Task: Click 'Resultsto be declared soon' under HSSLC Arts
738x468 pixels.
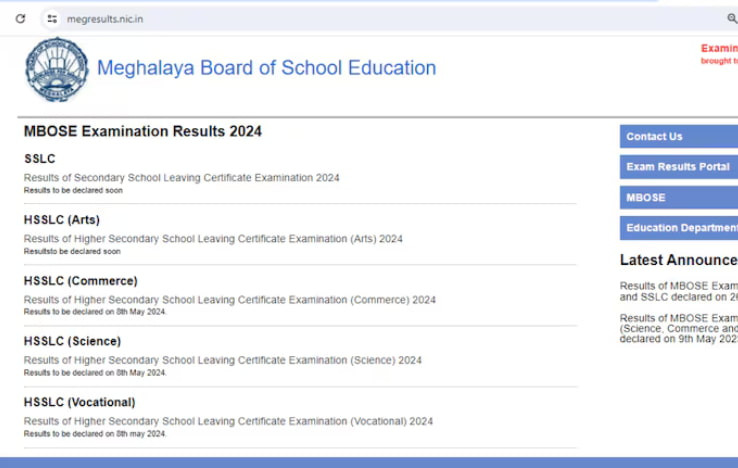Action: [x=72, y=251]
